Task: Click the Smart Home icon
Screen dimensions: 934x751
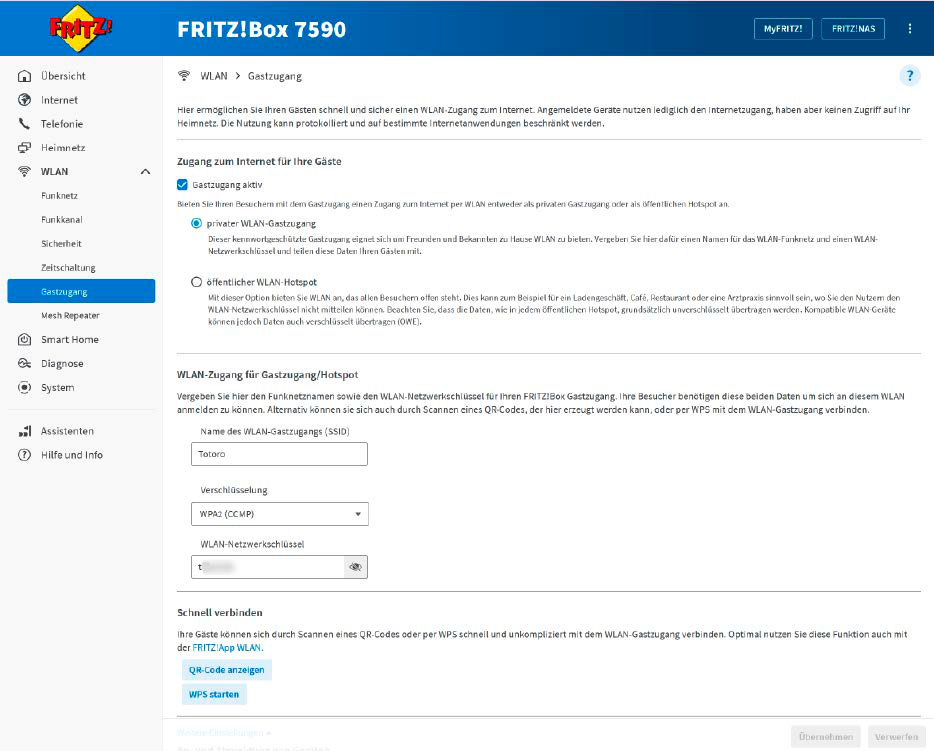Action: (24, 339)
